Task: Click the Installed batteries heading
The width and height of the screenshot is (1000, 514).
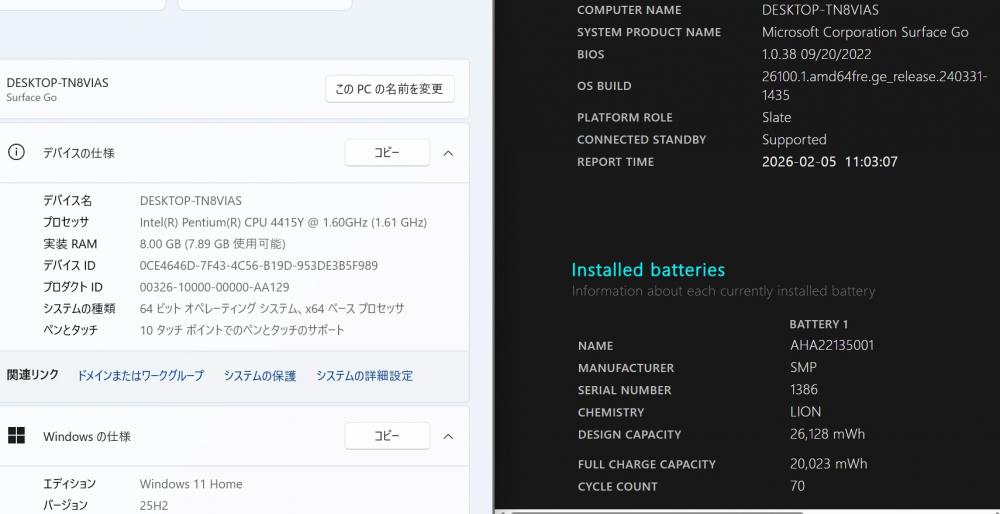Action: [x=648, y=270]
